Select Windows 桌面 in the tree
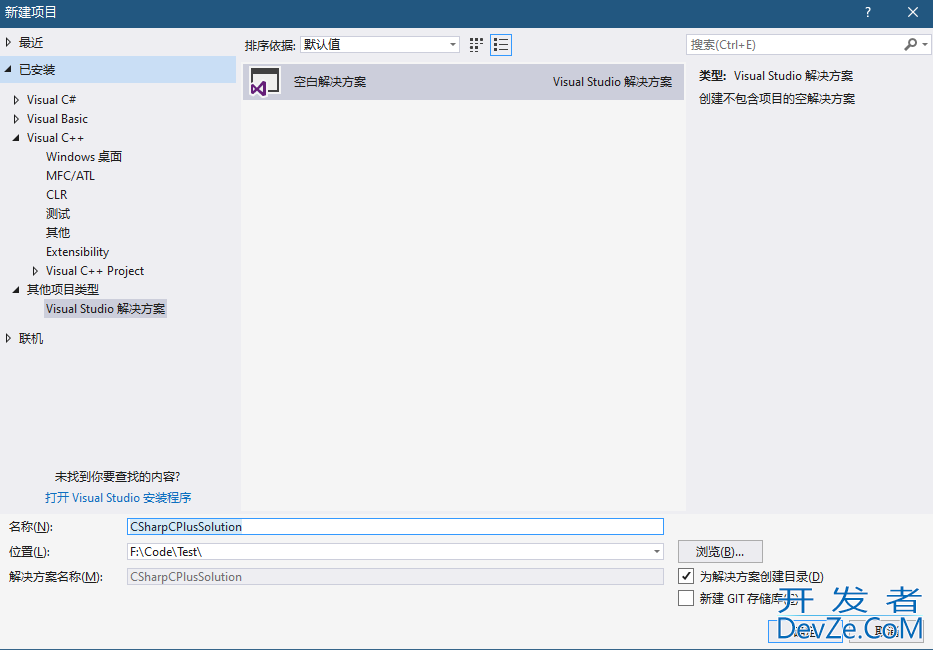This screenshot has height=650, width=933. click(84, 157)
